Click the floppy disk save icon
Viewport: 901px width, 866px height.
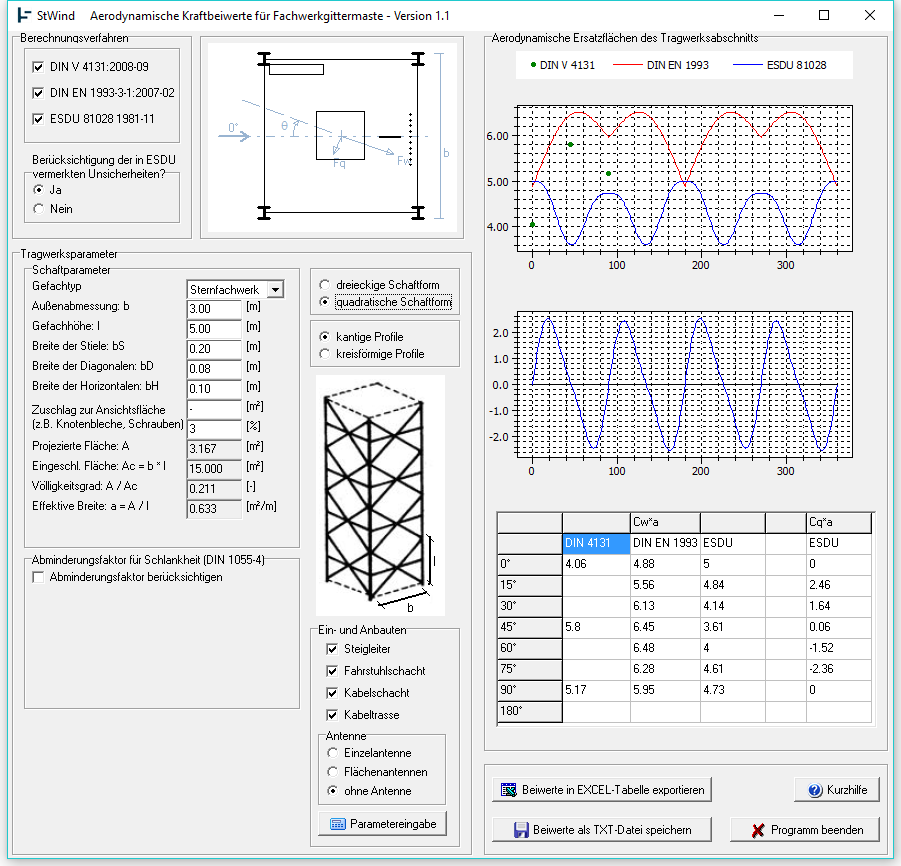(x=520, y=830)
